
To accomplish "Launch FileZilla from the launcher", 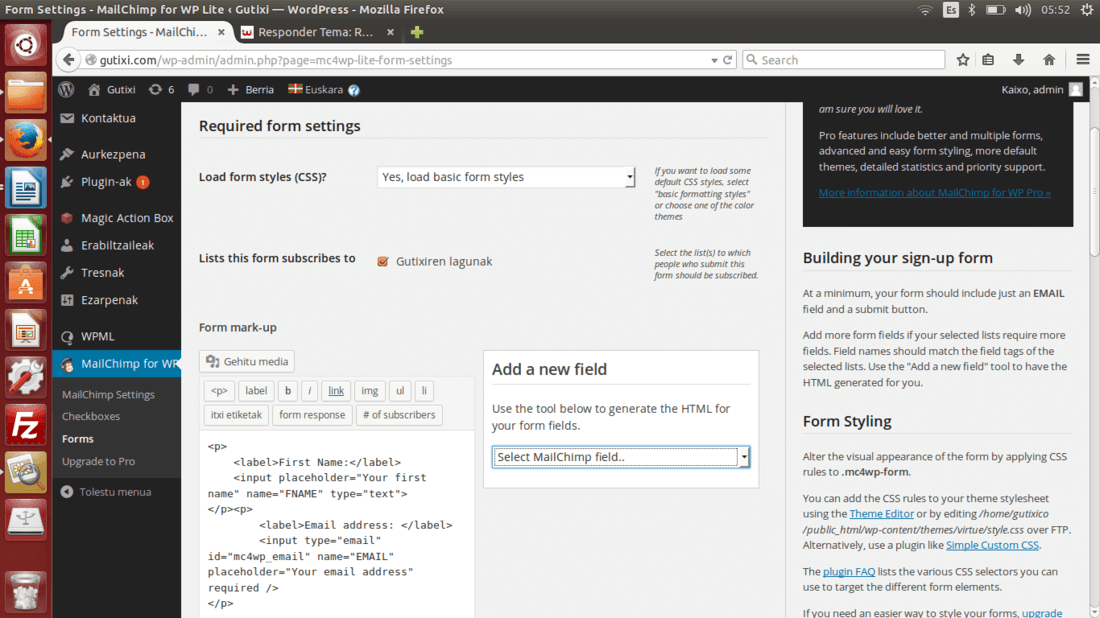I will point(25,425).
